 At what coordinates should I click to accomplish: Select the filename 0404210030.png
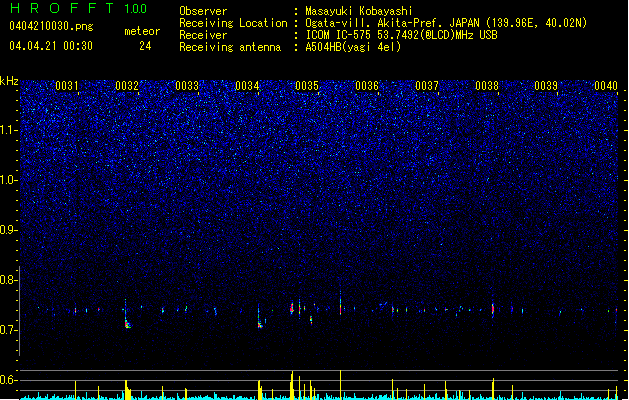click(51, 26)
